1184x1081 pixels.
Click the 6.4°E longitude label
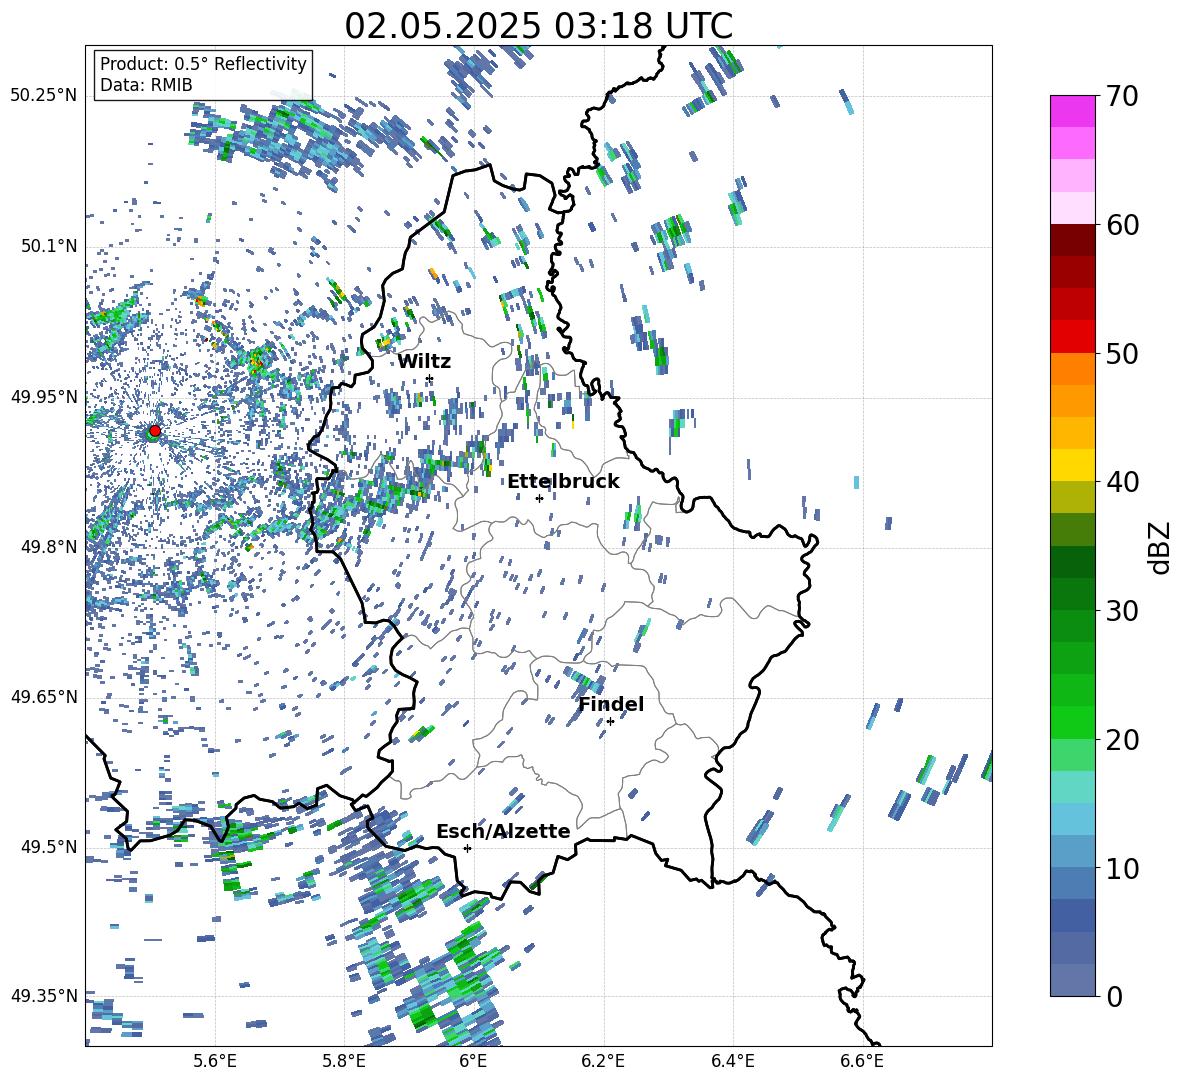[x=732, y=1061]
